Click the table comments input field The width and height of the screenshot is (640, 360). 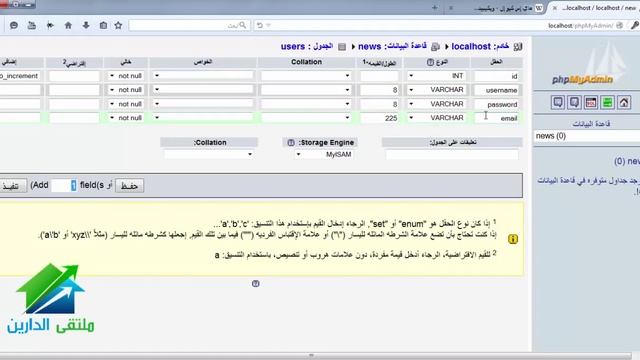452,155
